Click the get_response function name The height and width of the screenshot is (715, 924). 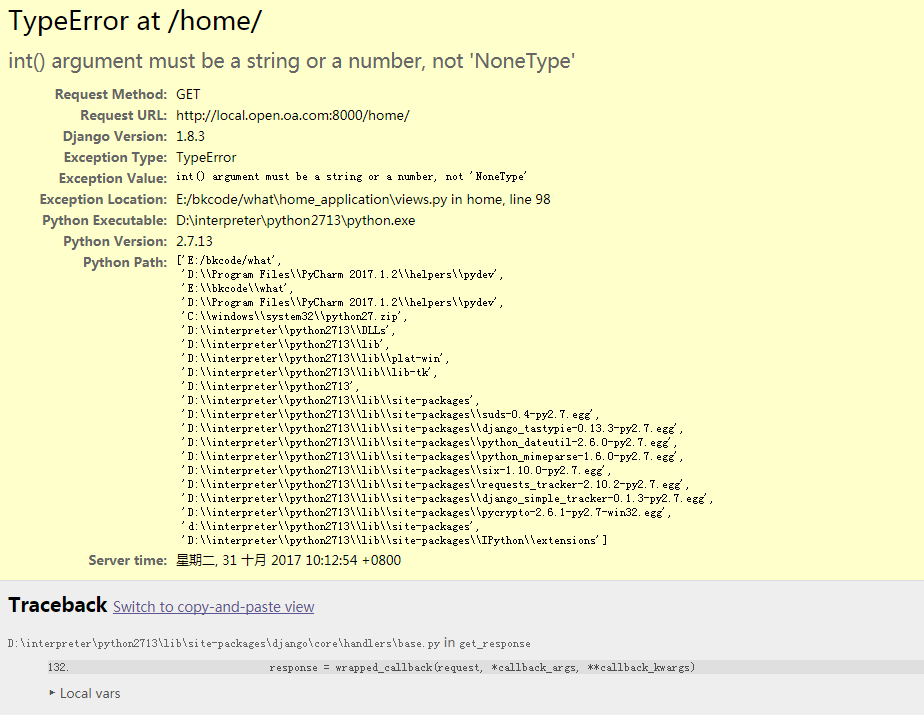pos(494,643)
